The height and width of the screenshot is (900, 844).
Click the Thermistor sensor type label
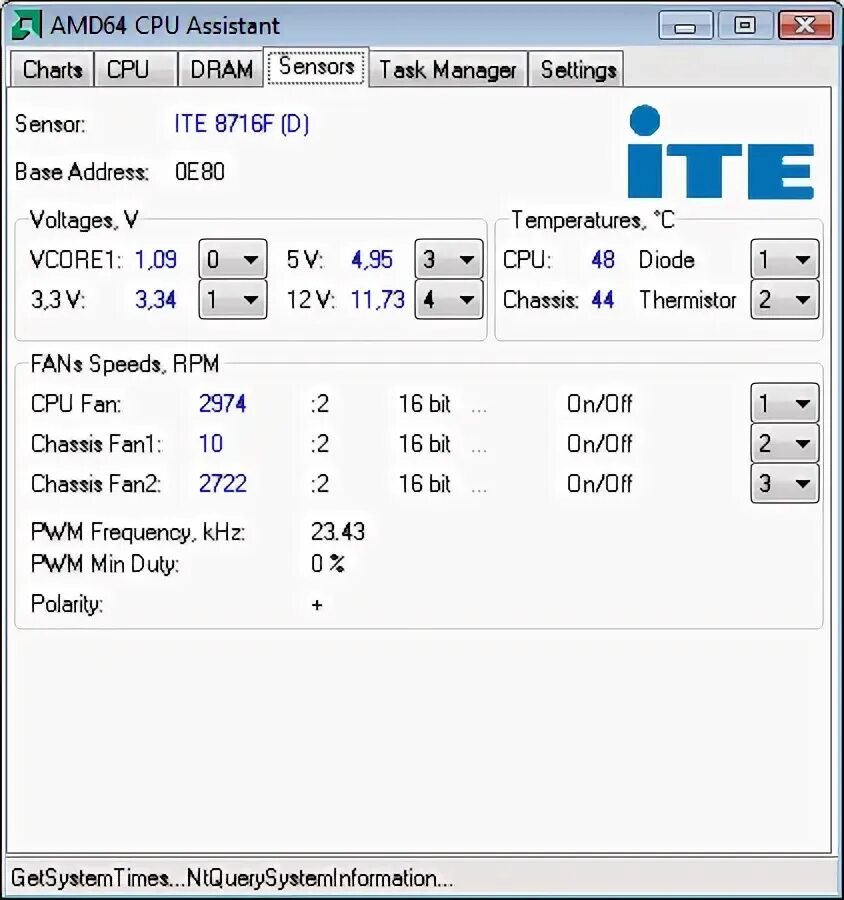pyautogui.click(x=688, y=300)
